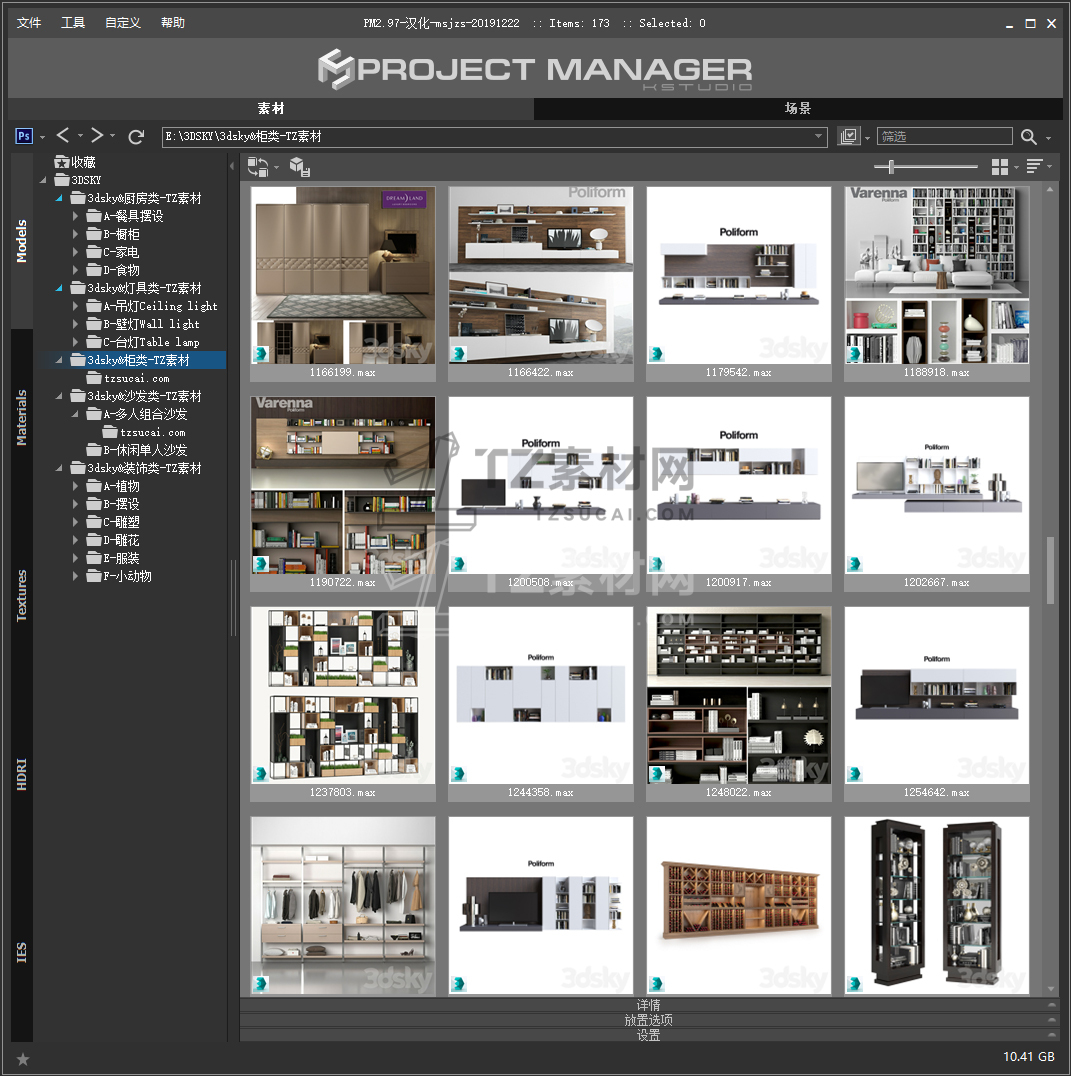The image size is (1071, 1076).
Task: Click the thumbnail grid view icon
Action: coord(999,167)
